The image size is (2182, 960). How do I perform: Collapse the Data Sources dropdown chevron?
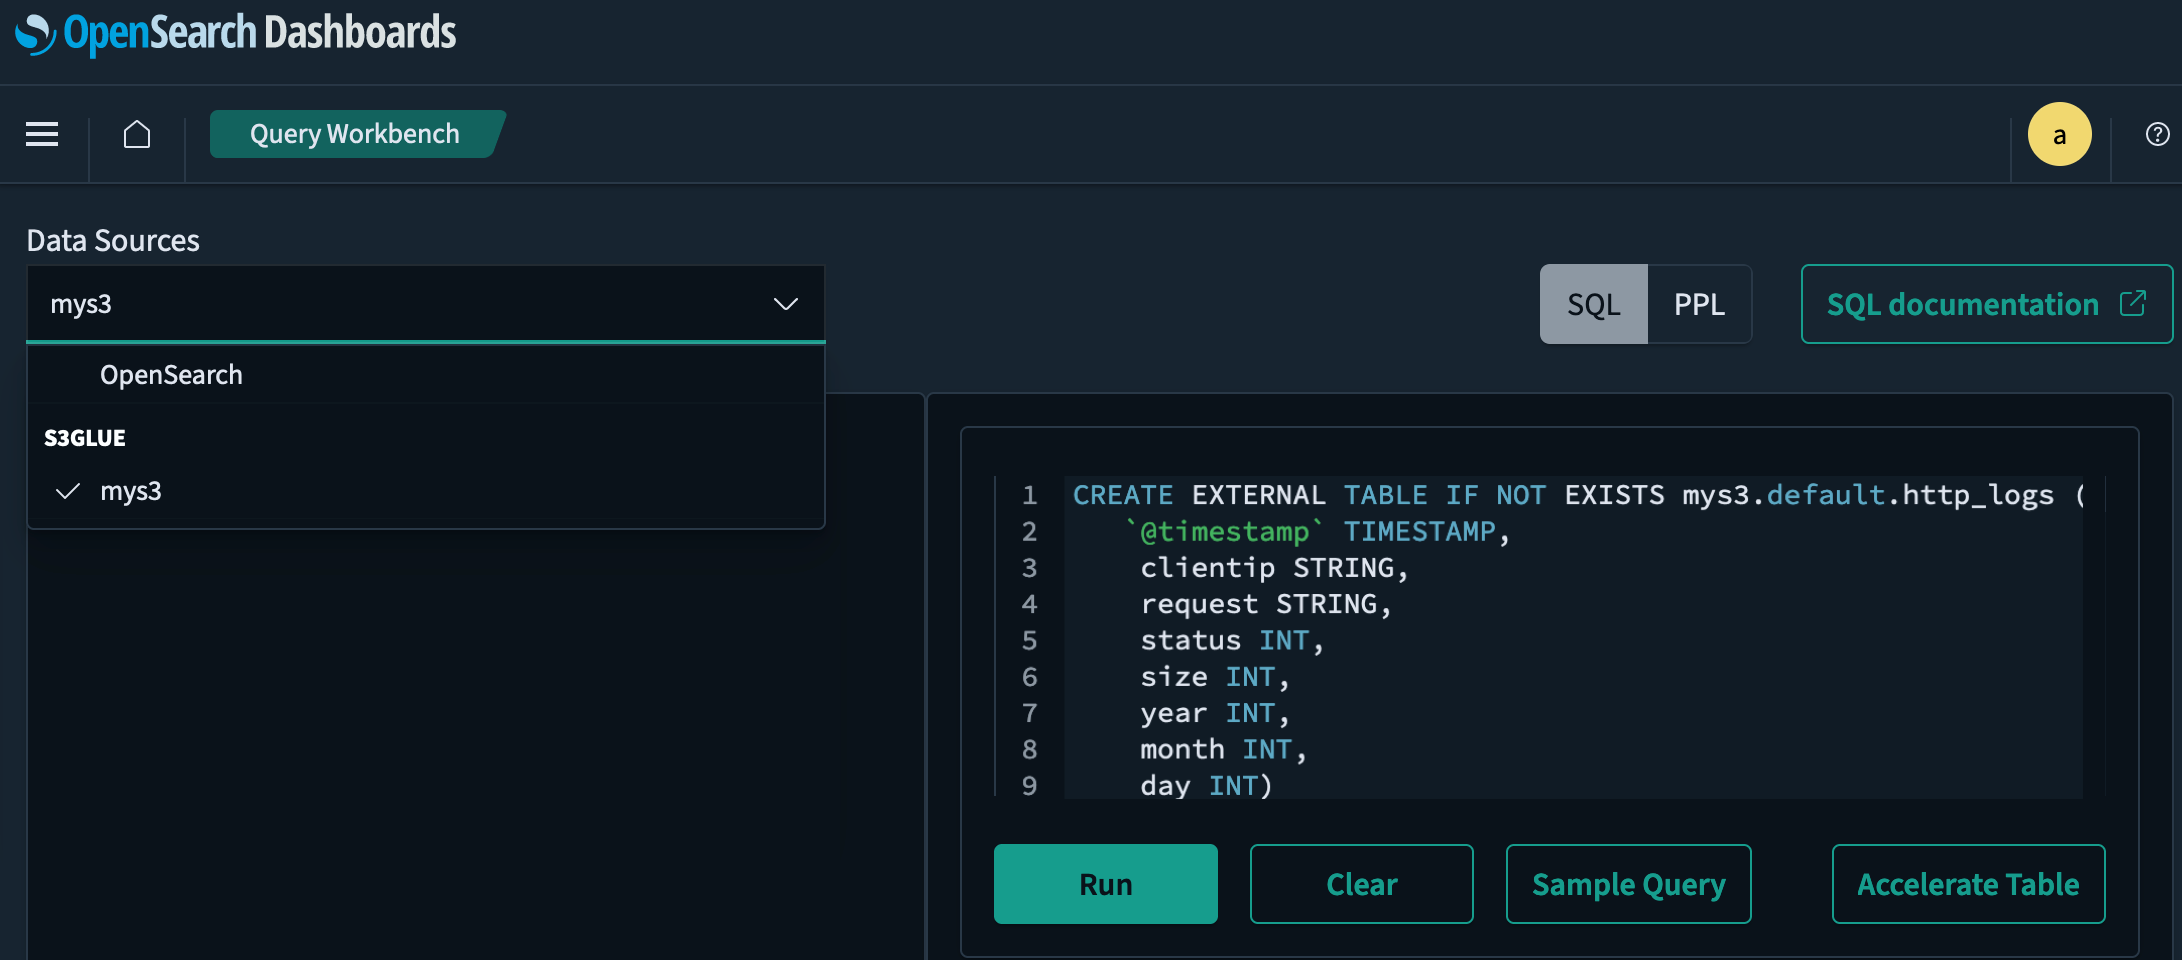[x=786, y=304]
